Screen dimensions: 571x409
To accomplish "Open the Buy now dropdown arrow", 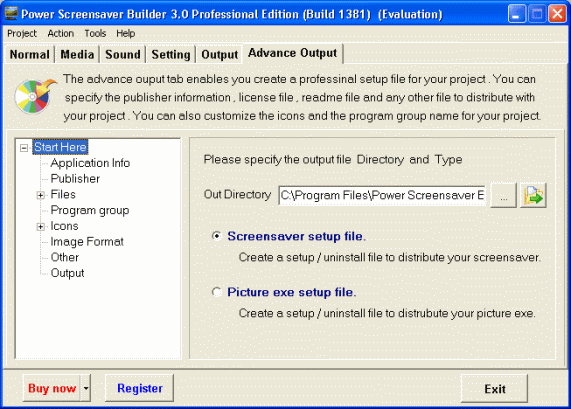I will pyautogui.click(x=86, y=388).
